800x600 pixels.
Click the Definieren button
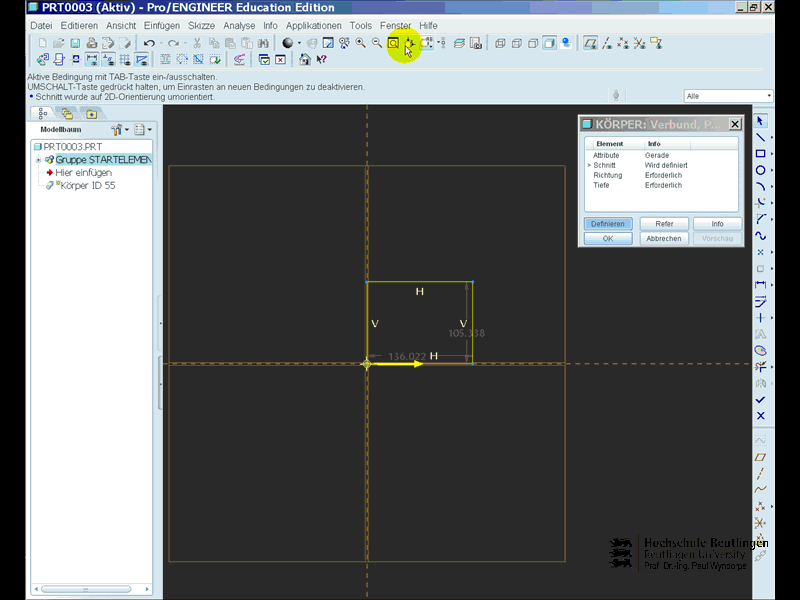pos(608,224)
